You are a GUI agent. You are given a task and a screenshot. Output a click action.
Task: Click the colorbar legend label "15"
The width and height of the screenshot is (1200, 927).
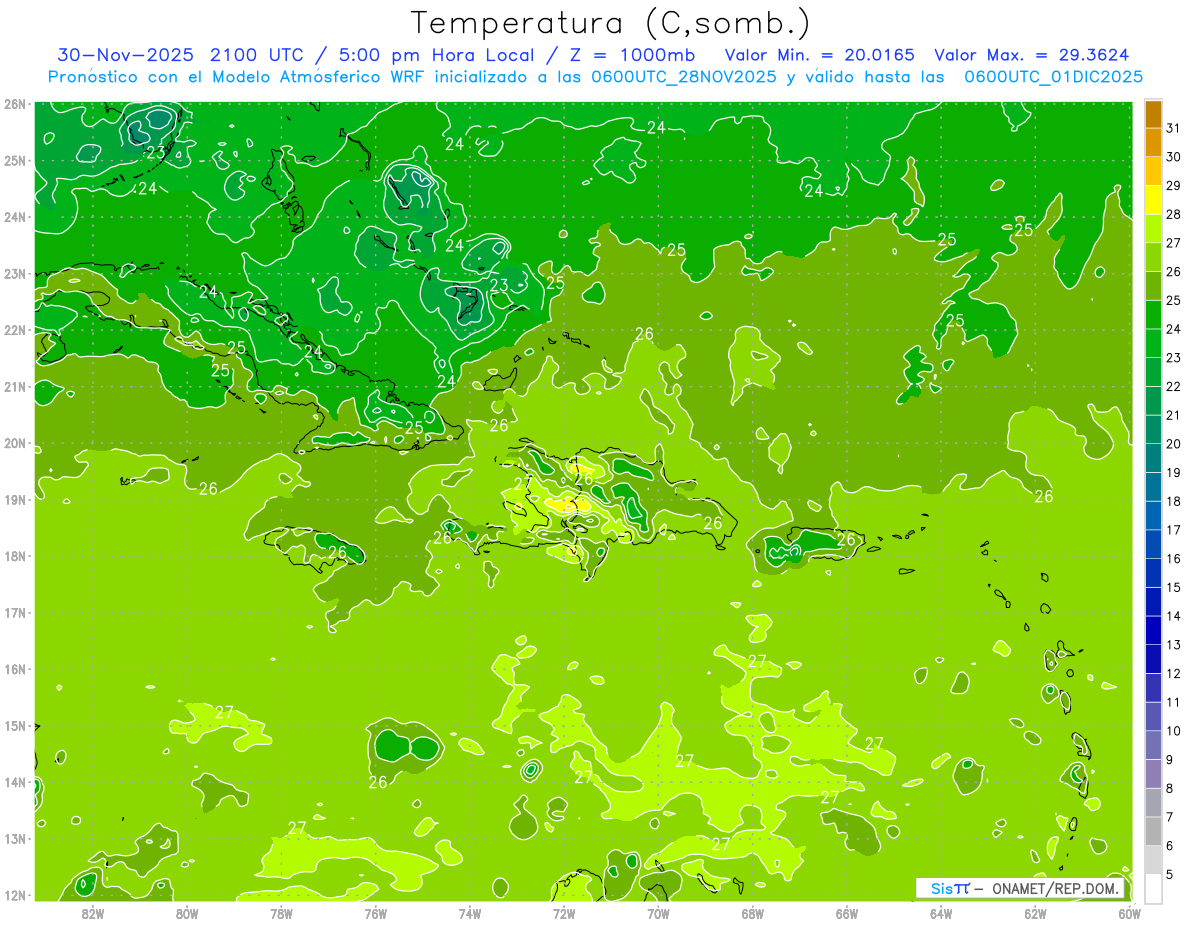pos(1174,587)
